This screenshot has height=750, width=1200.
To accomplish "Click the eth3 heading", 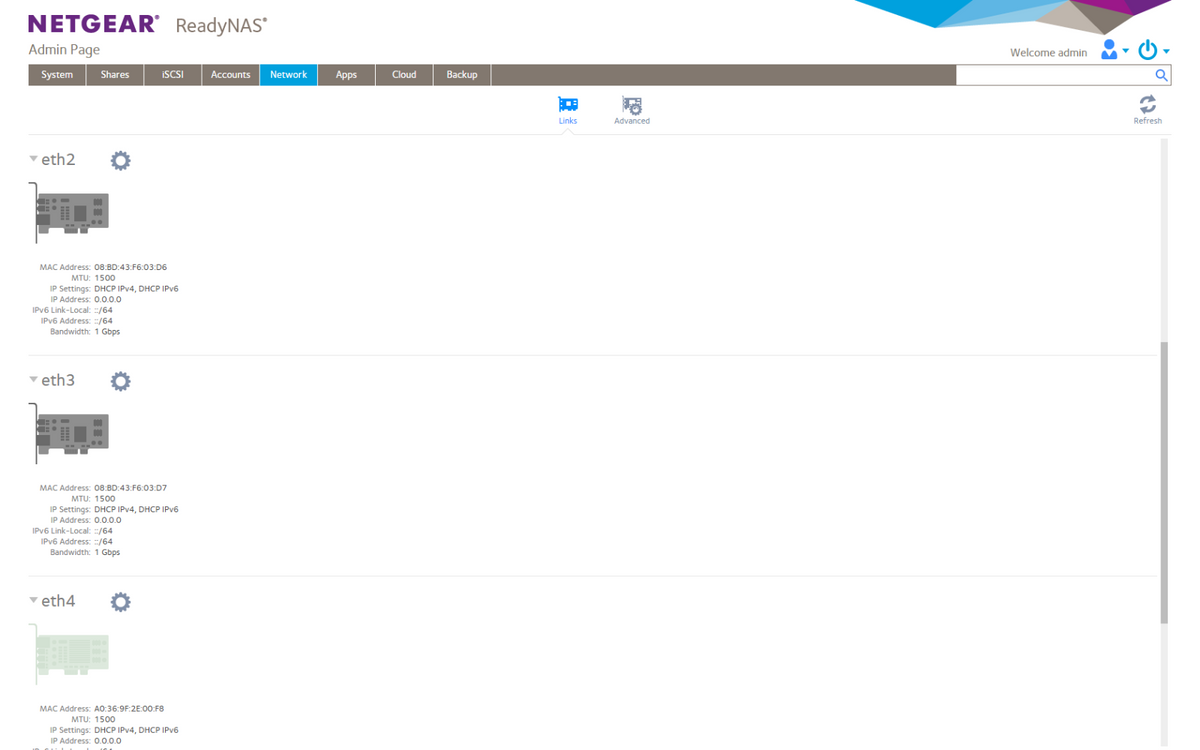I will click(58, 381).
